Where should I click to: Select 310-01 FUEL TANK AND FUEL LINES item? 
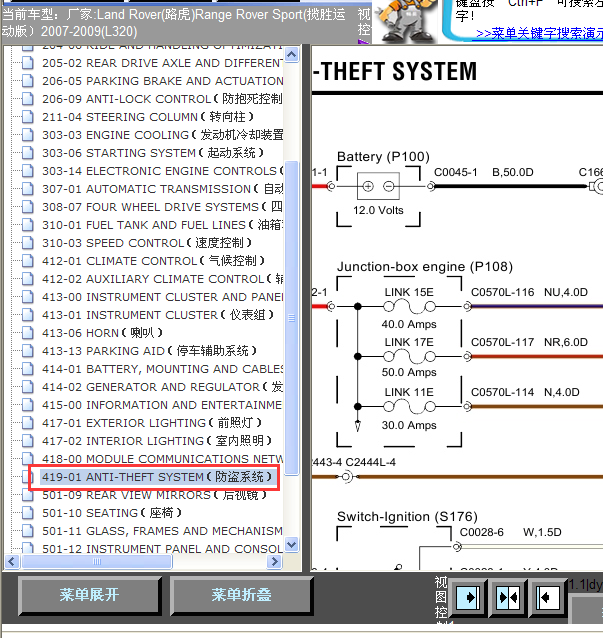(x=163, y=225)
